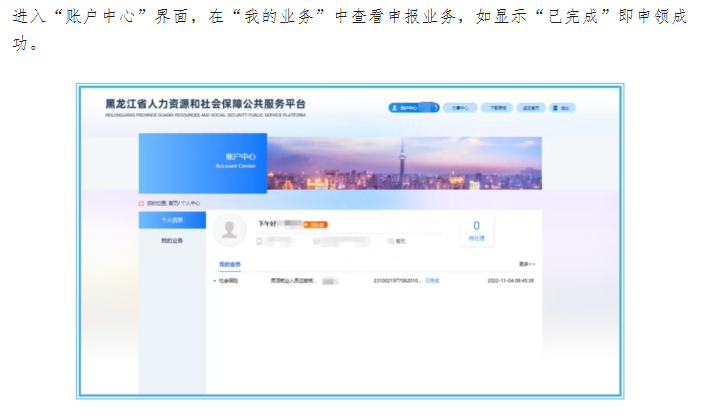Click the 社会保险 business record row
701x420 pixels.
374,281
